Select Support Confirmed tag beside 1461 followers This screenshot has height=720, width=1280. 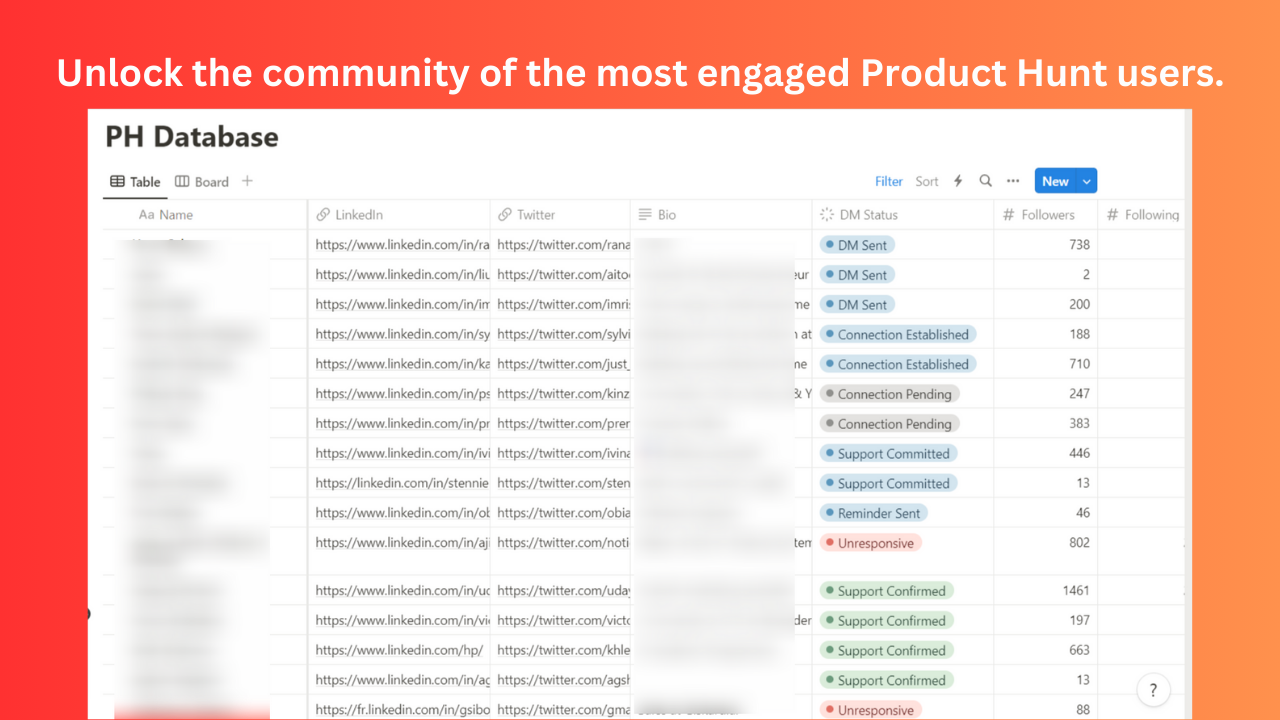pos(886,591)
